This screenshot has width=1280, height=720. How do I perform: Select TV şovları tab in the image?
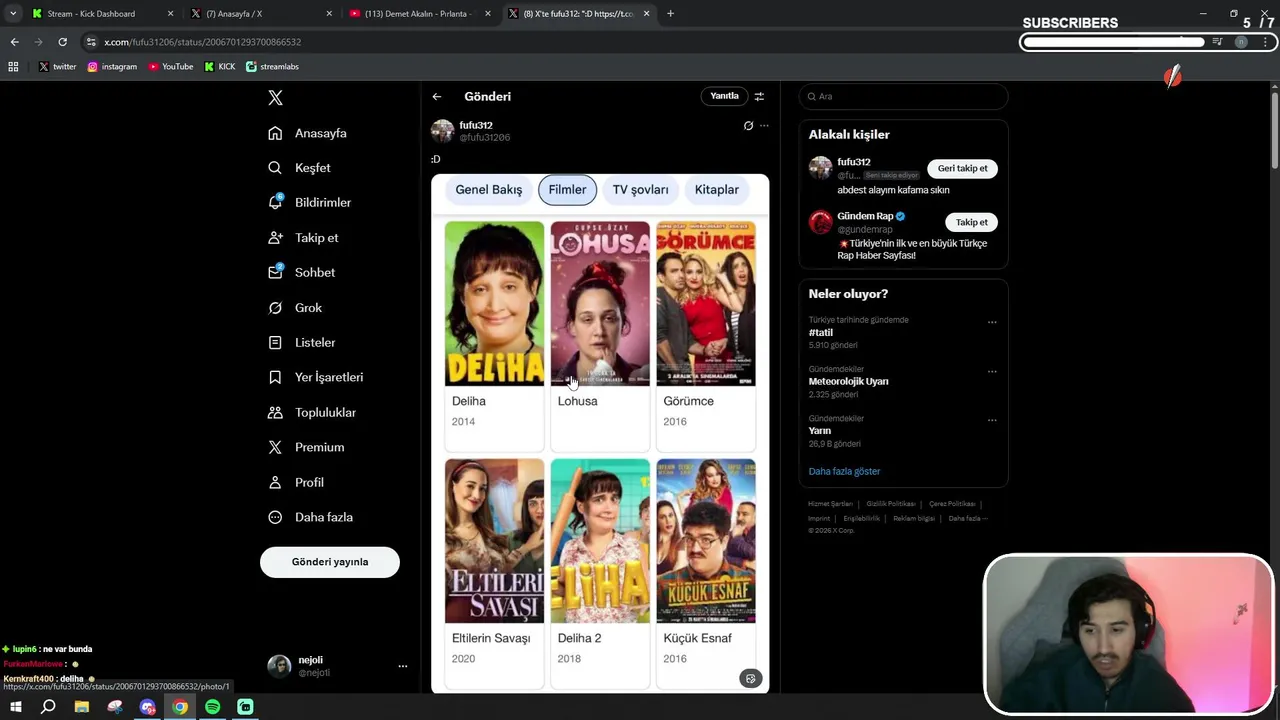coord(640,190)
